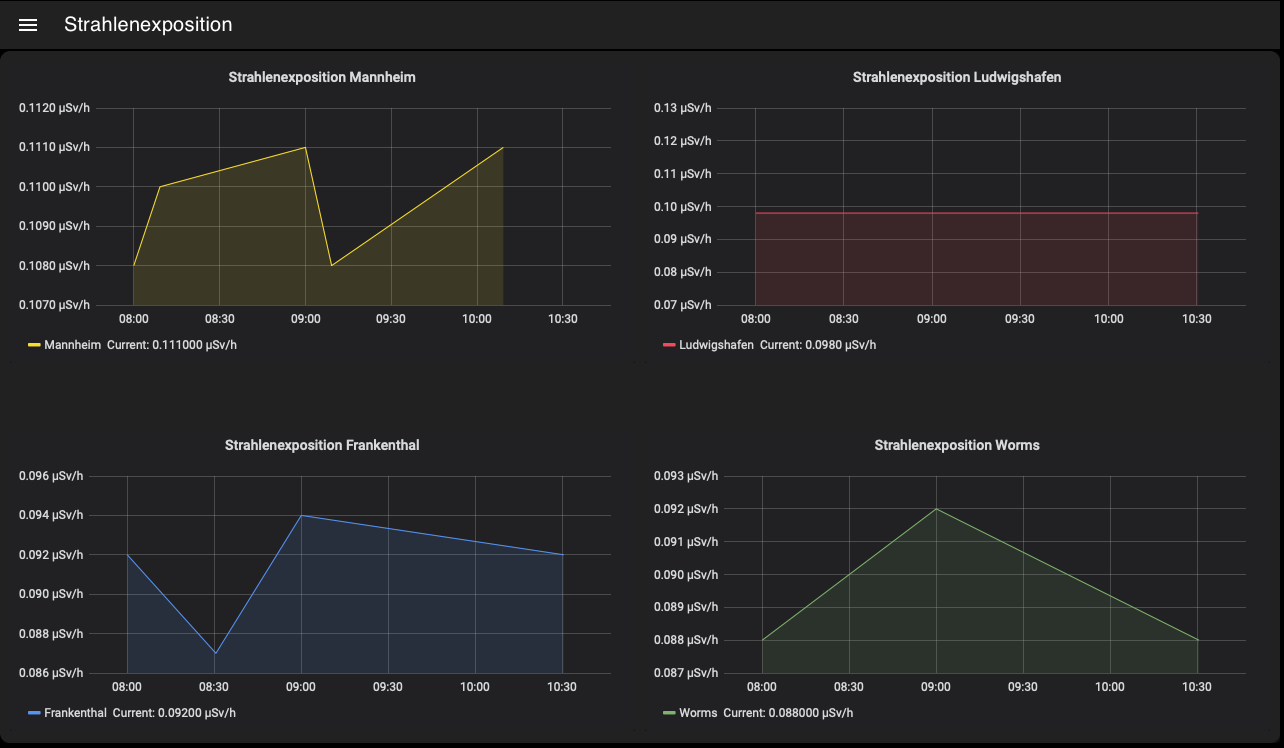Click the 10:00 time label on Worms chart
This screenshot has height=748, width=1284.
pyautogui.click(x=1110, y=687)
